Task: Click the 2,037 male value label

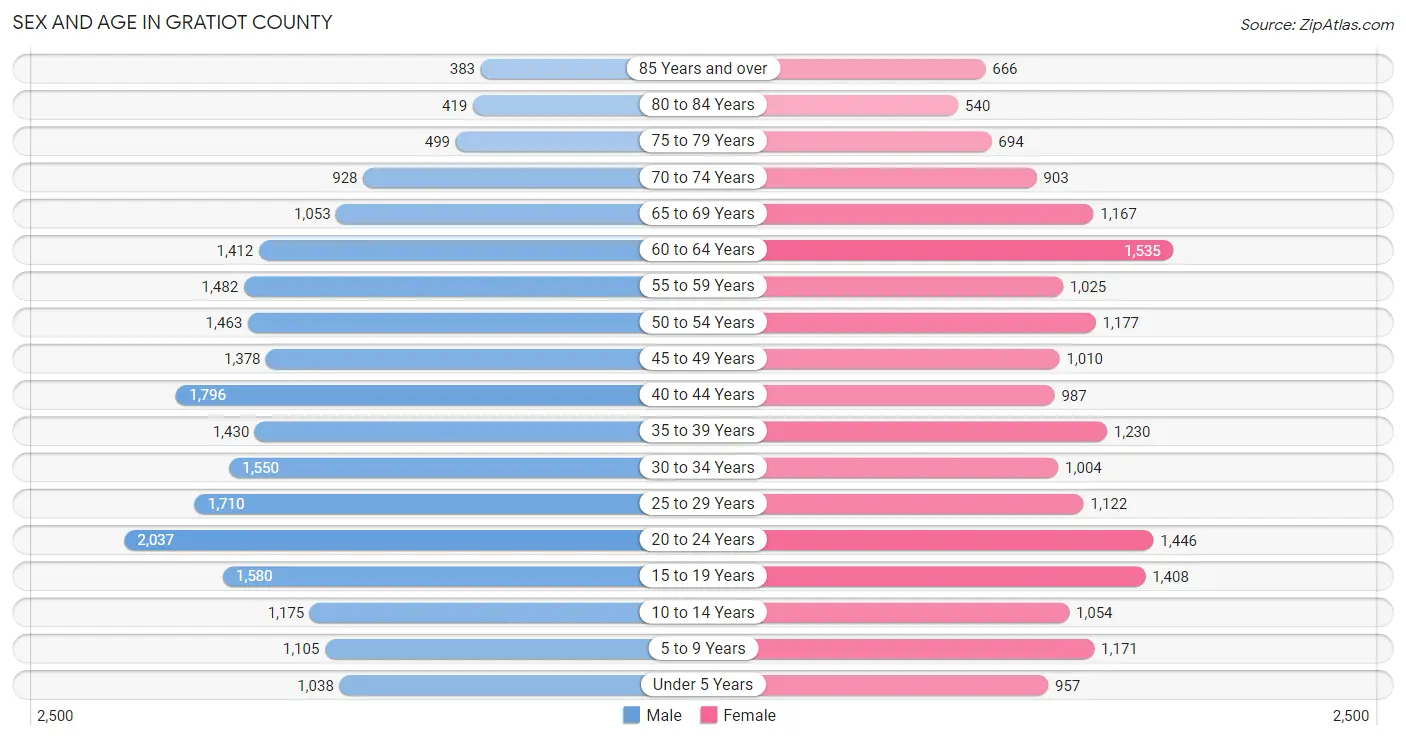Action: click(156, 540)
